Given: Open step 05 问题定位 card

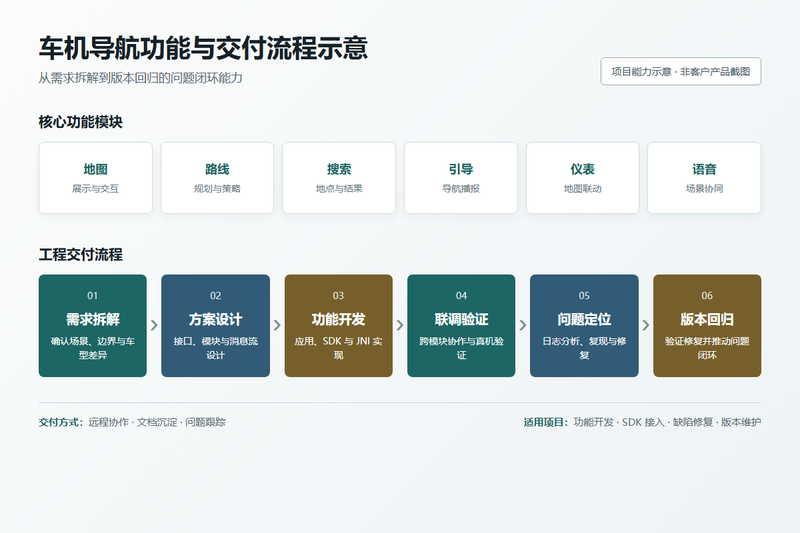Looking at the screenshot, I should [x=584, y=326].
